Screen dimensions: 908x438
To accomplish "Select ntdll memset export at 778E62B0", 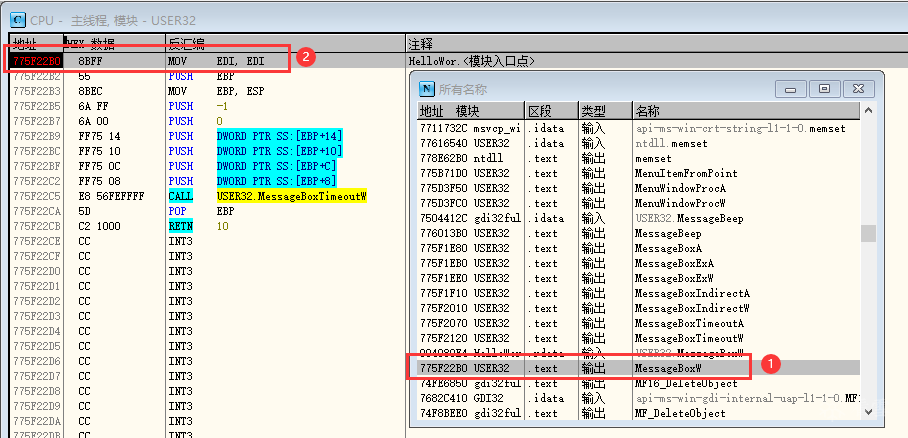I will [x=639, y=159].
